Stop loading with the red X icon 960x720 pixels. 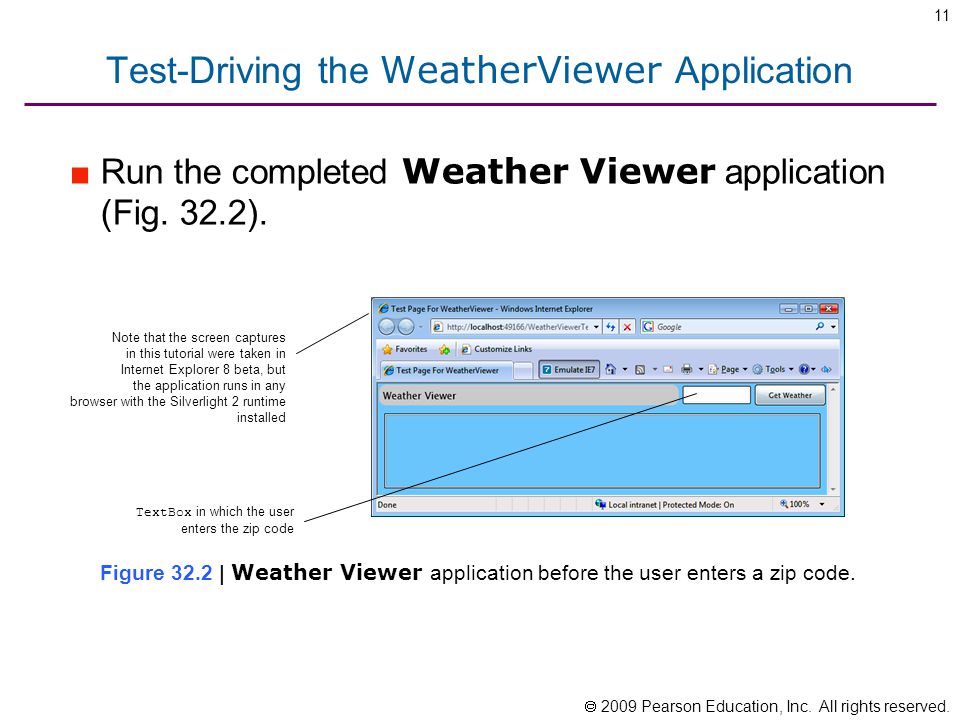tap(627, 327)
